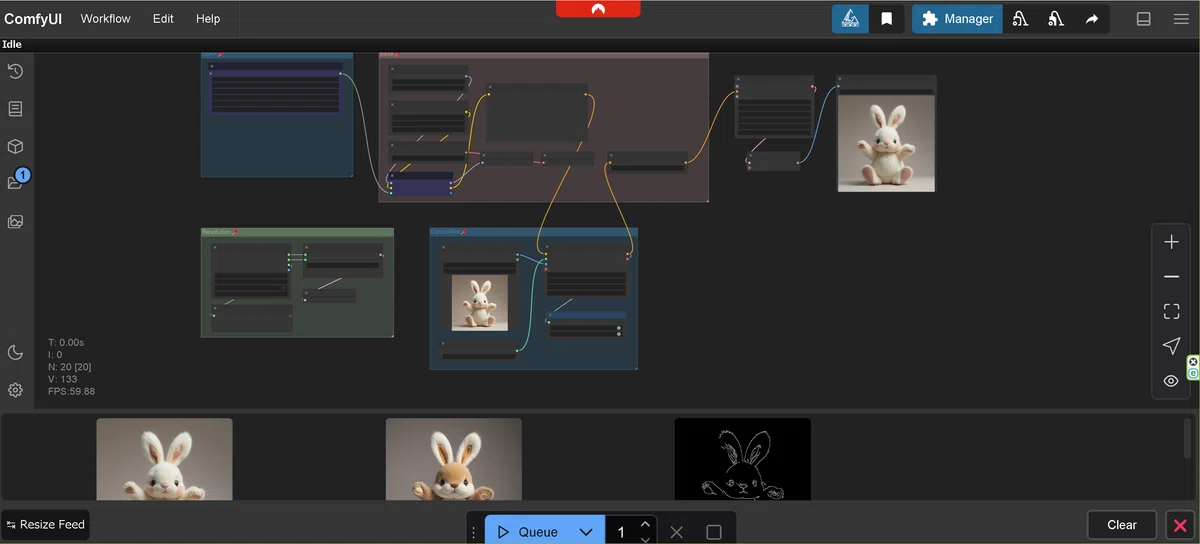Click the ComfyUI logo text
Screen dimensions: 1200x544
33,19
